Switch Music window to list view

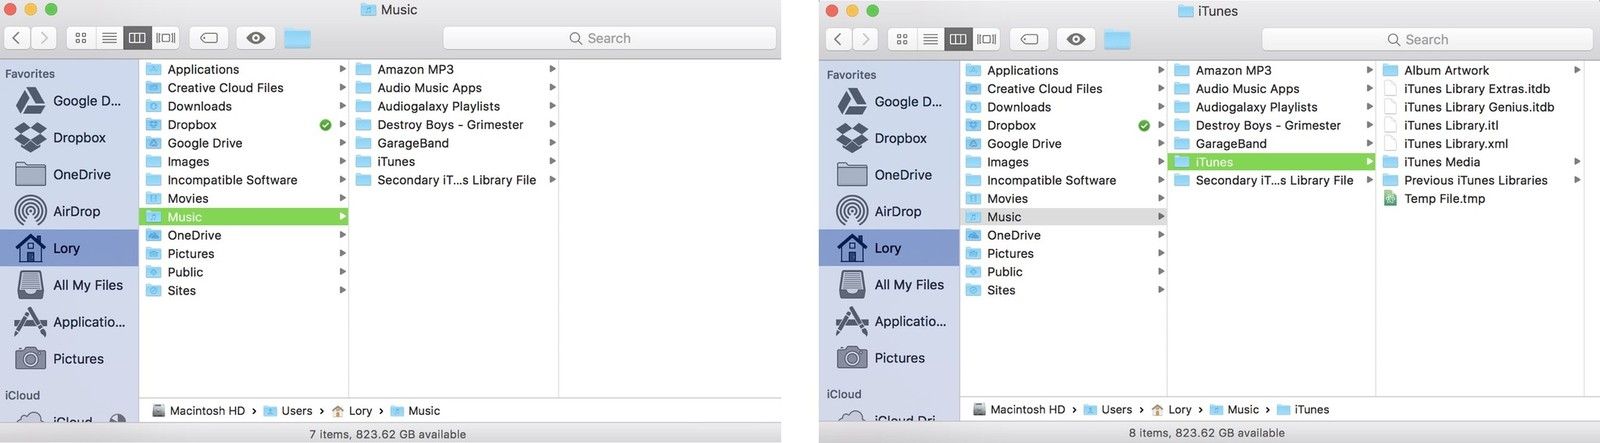109,38
